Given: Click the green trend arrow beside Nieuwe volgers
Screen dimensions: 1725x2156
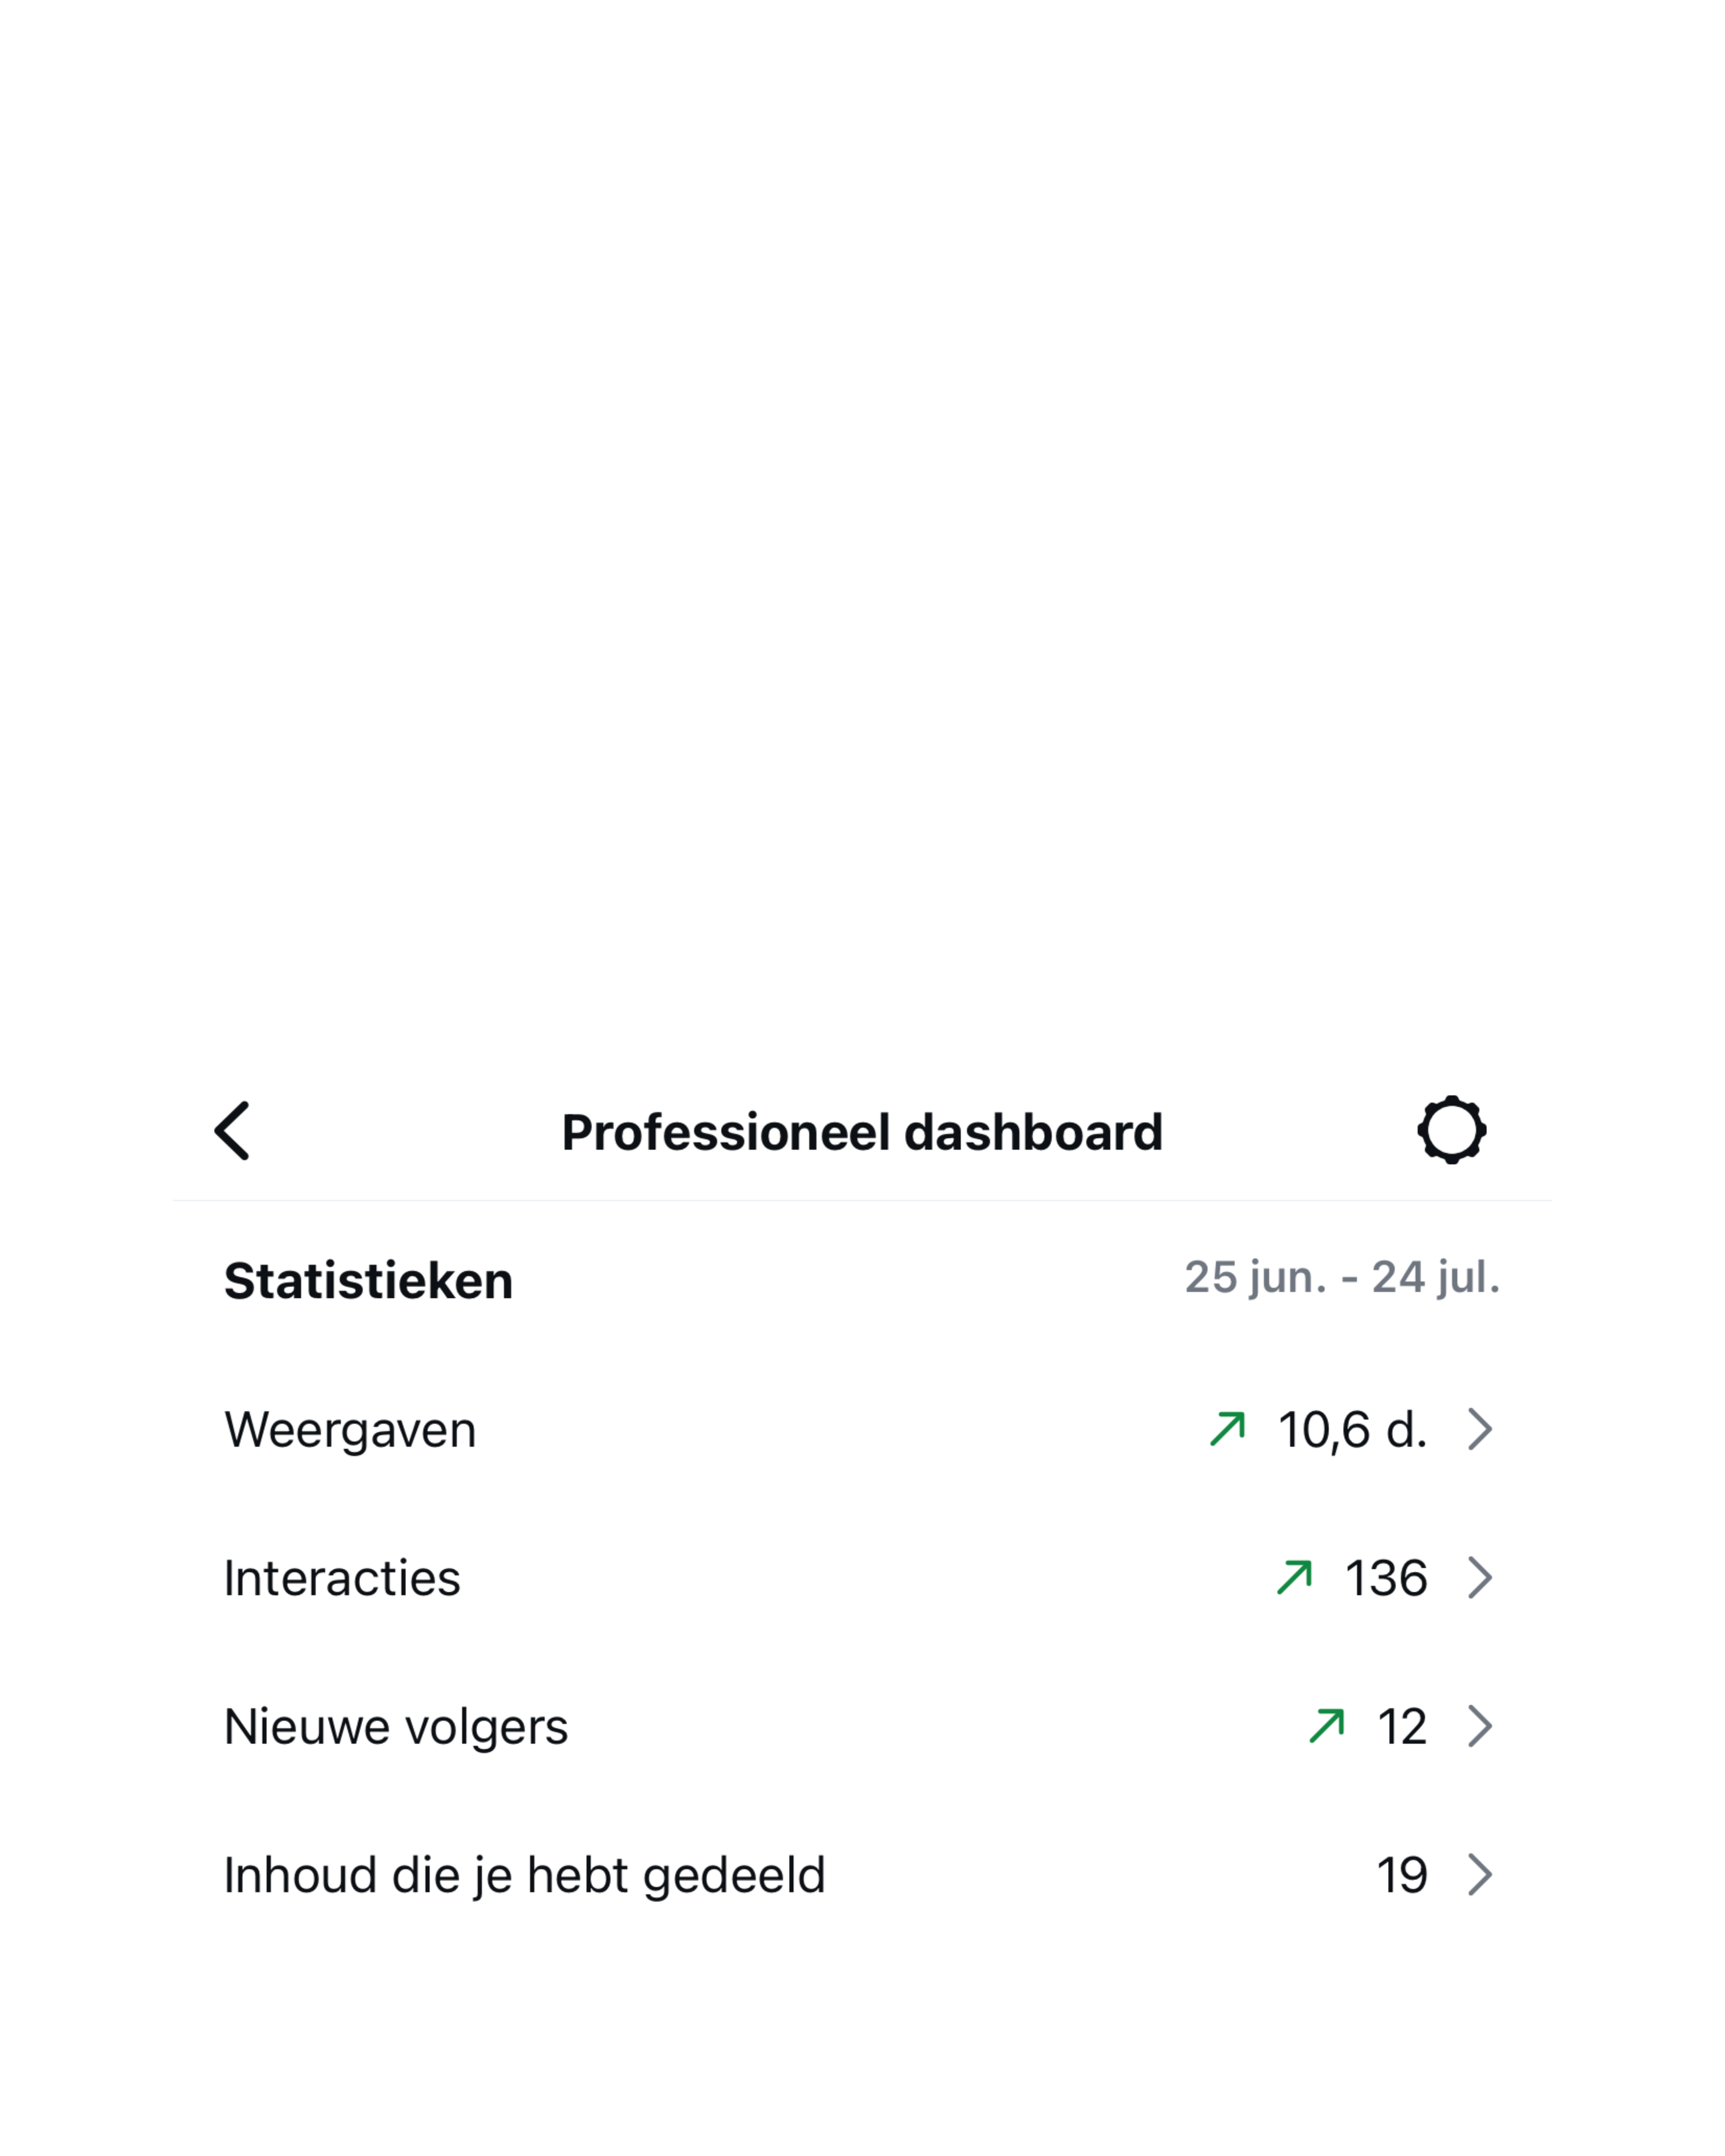Looking at the screenshot, I should tap(1326, 1725).
